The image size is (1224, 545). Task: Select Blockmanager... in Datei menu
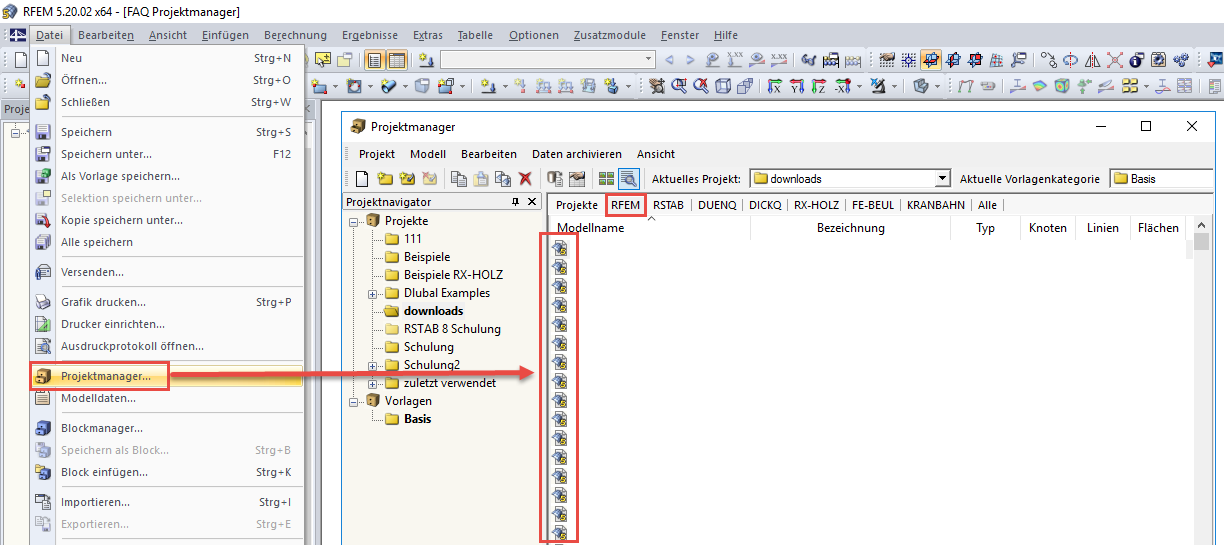pyautogui.click(x=167, y=428)
